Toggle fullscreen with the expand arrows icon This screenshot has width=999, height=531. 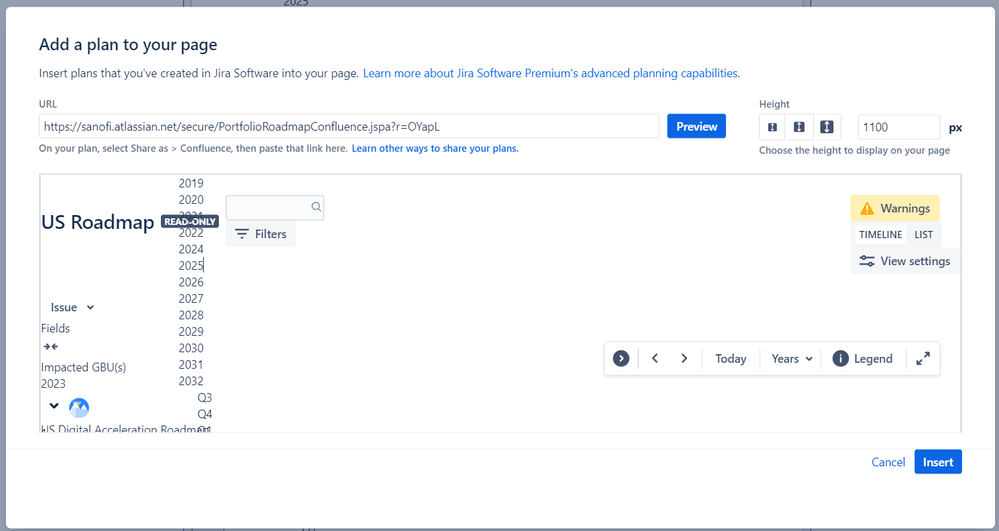tap(923, 359)
